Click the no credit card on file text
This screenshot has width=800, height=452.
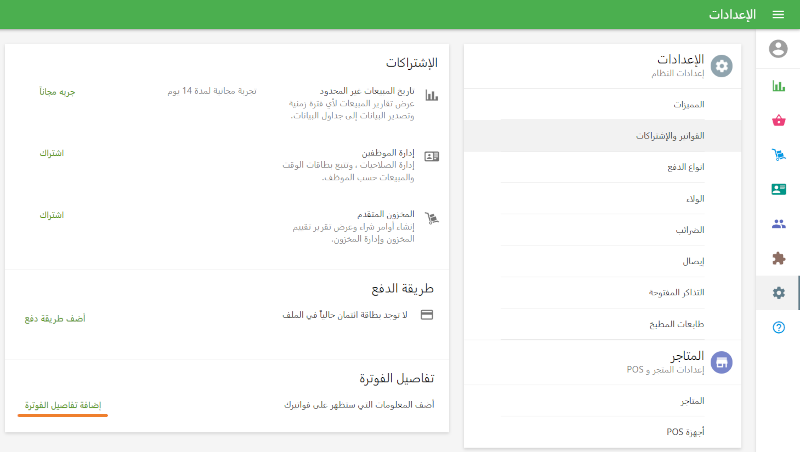pos(345,315)
